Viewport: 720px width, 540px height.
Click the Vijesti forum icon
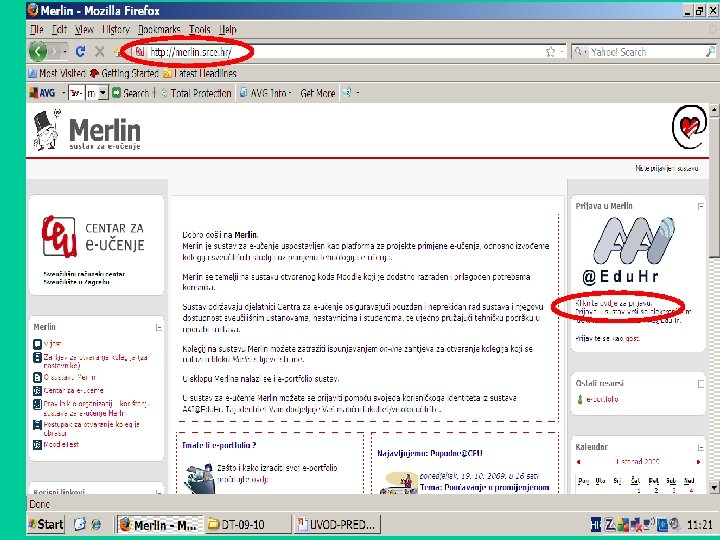click(x=37, y=343)
